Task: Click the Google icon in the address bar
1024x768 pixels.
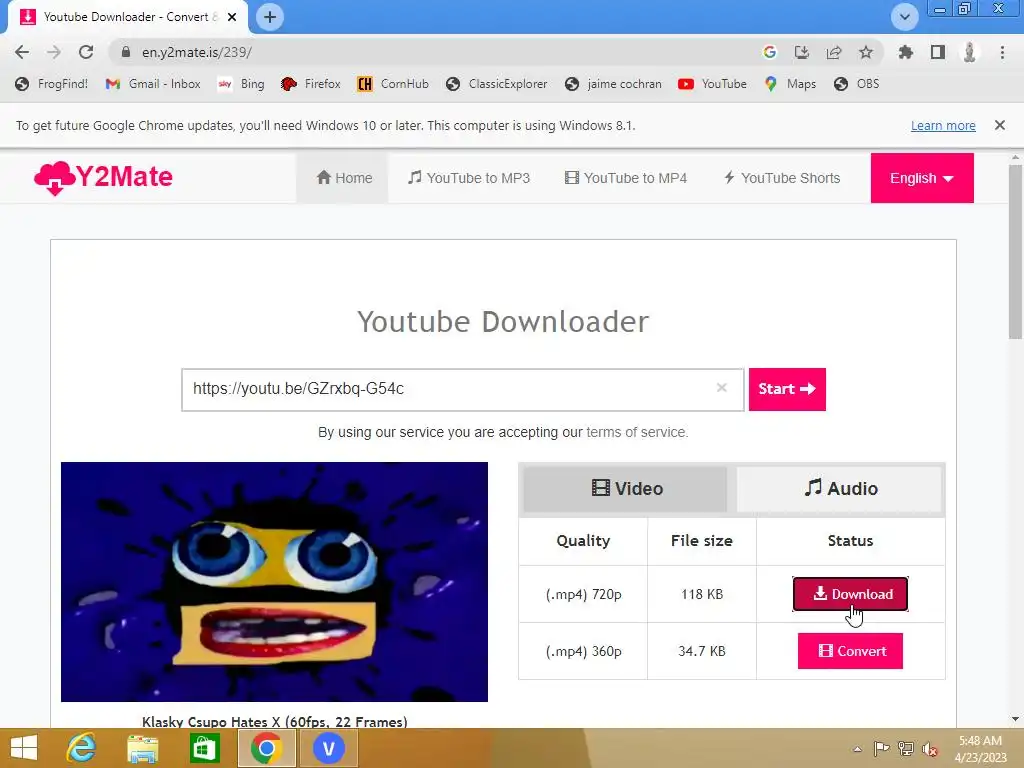Action: coord(770,52)
